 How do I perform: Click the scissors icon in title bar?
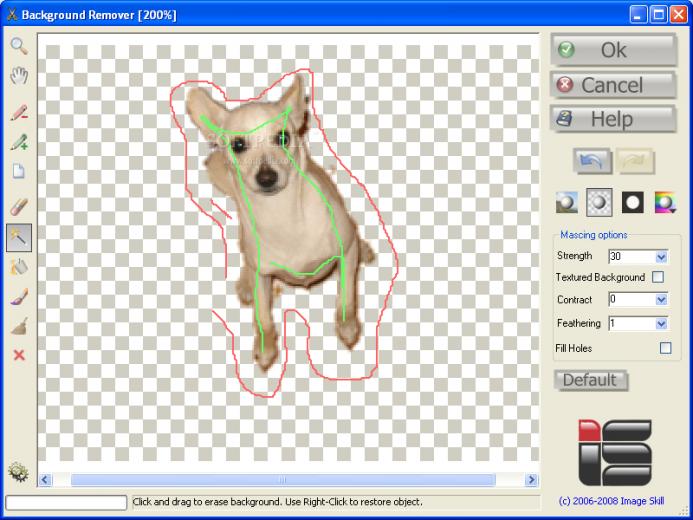click(12, 15)
